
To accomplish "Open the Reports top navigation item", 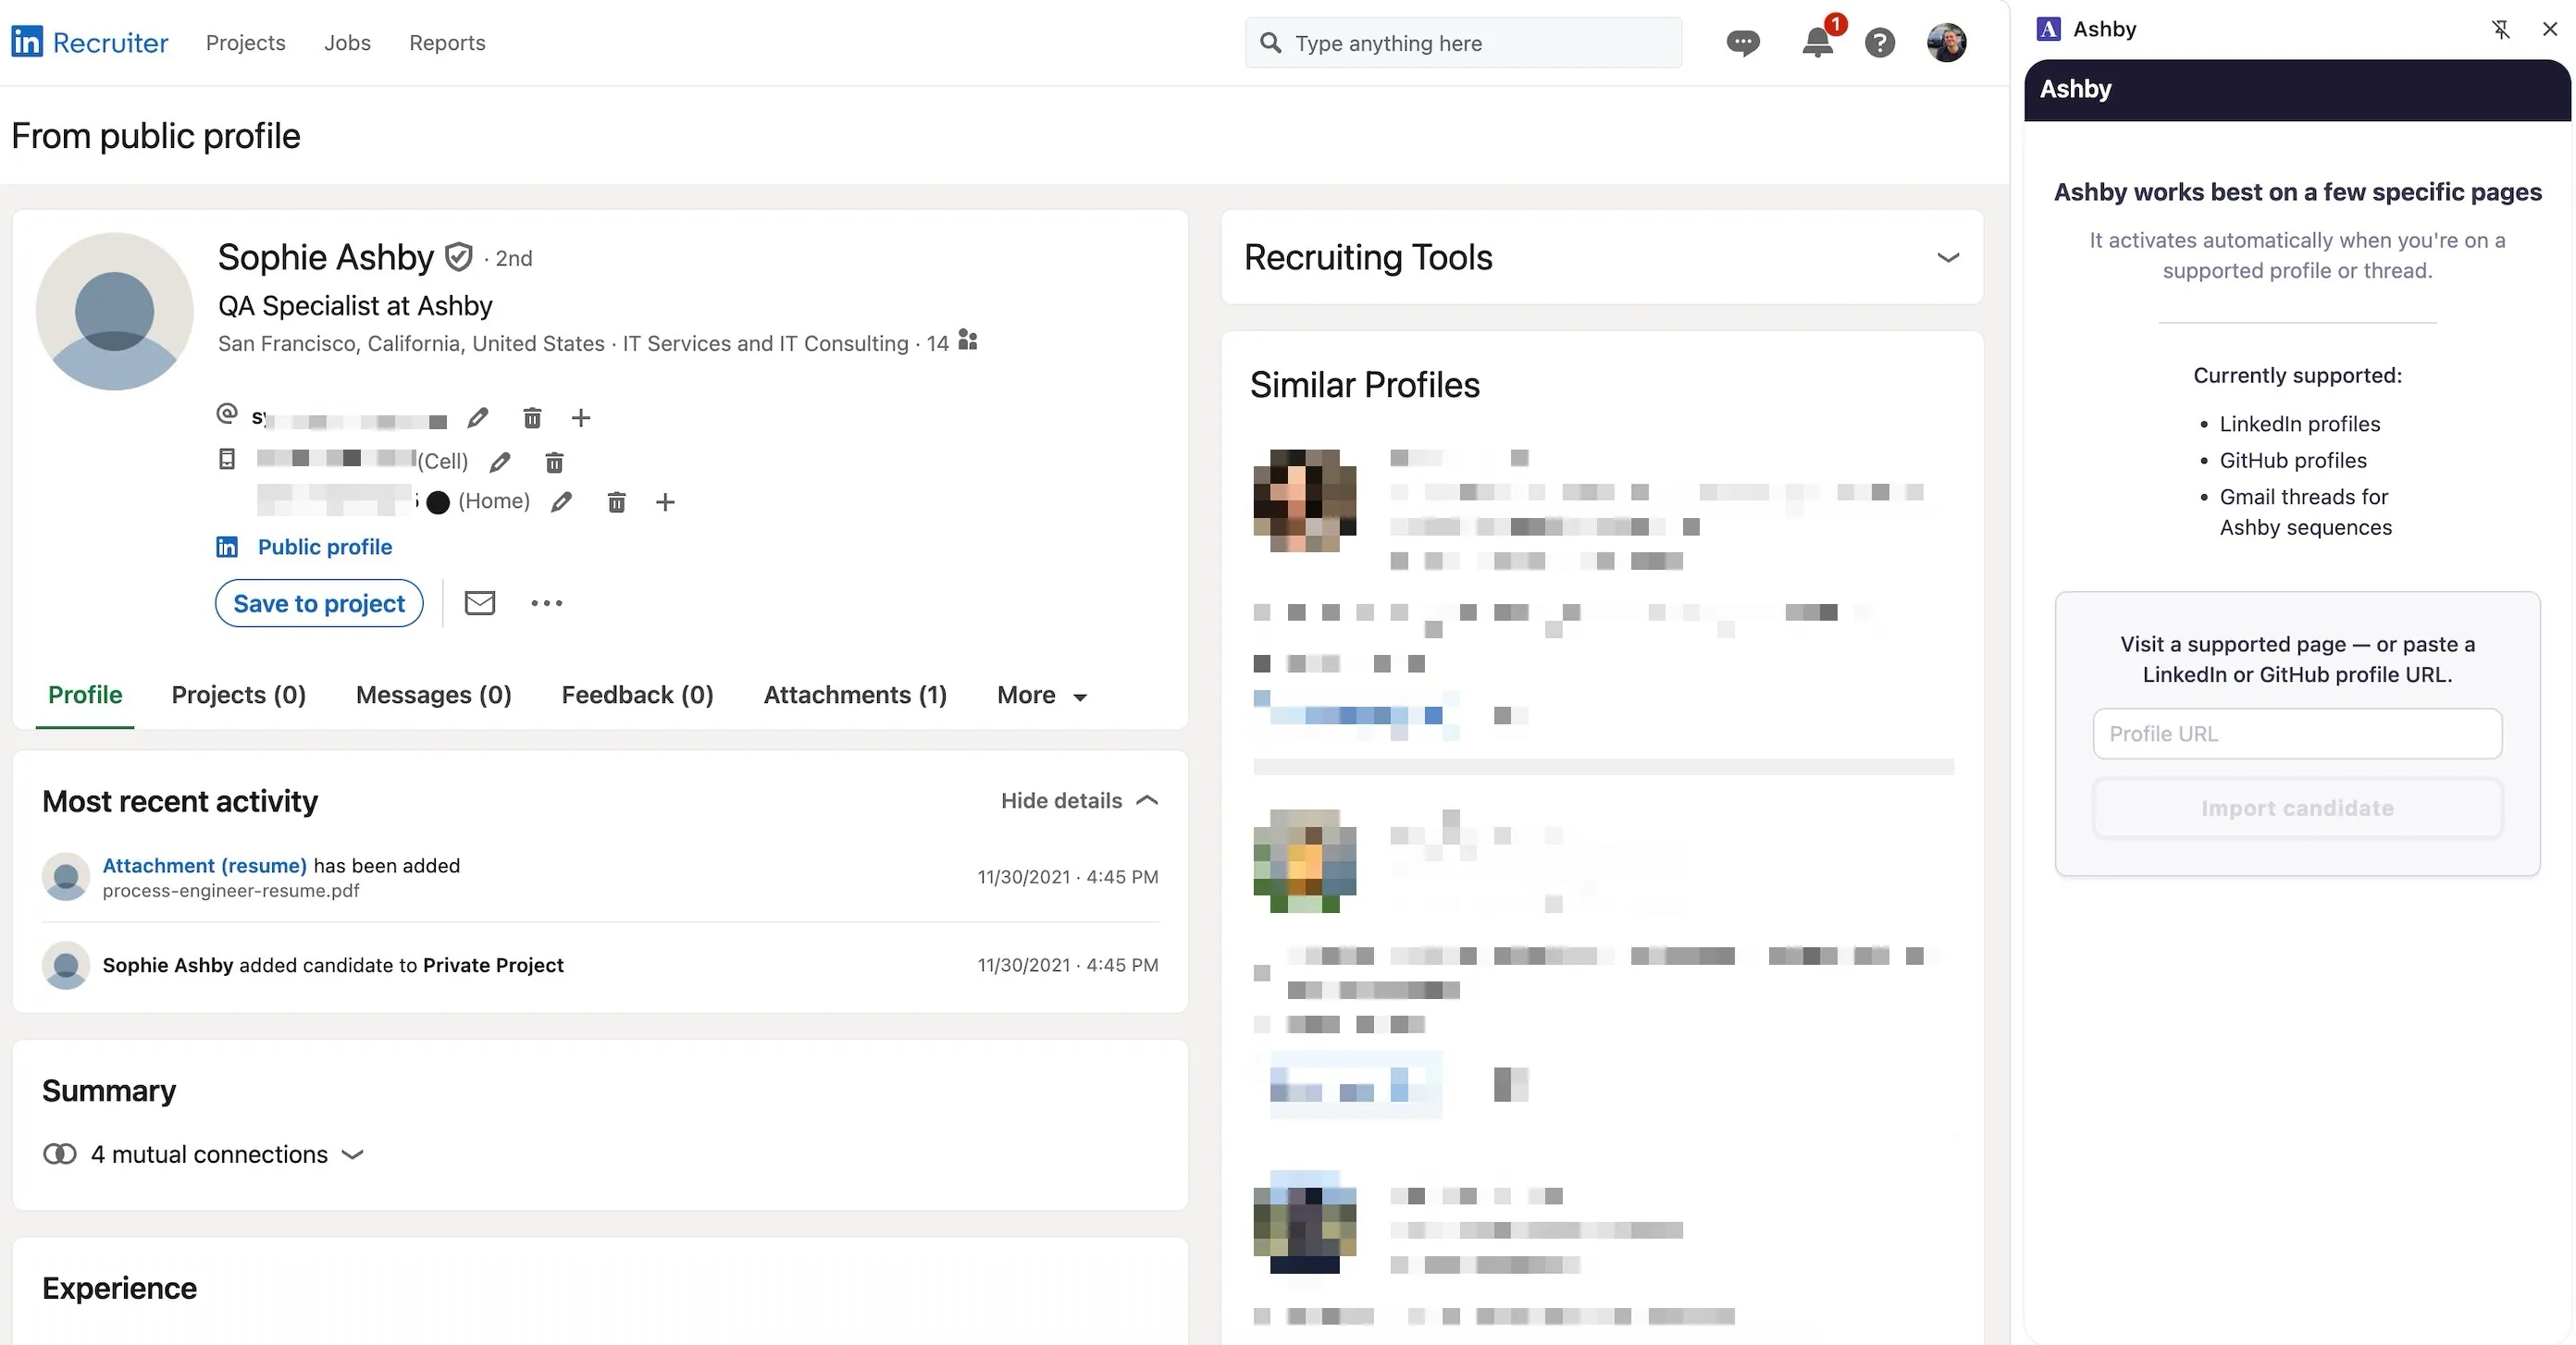I will (447, 43).
